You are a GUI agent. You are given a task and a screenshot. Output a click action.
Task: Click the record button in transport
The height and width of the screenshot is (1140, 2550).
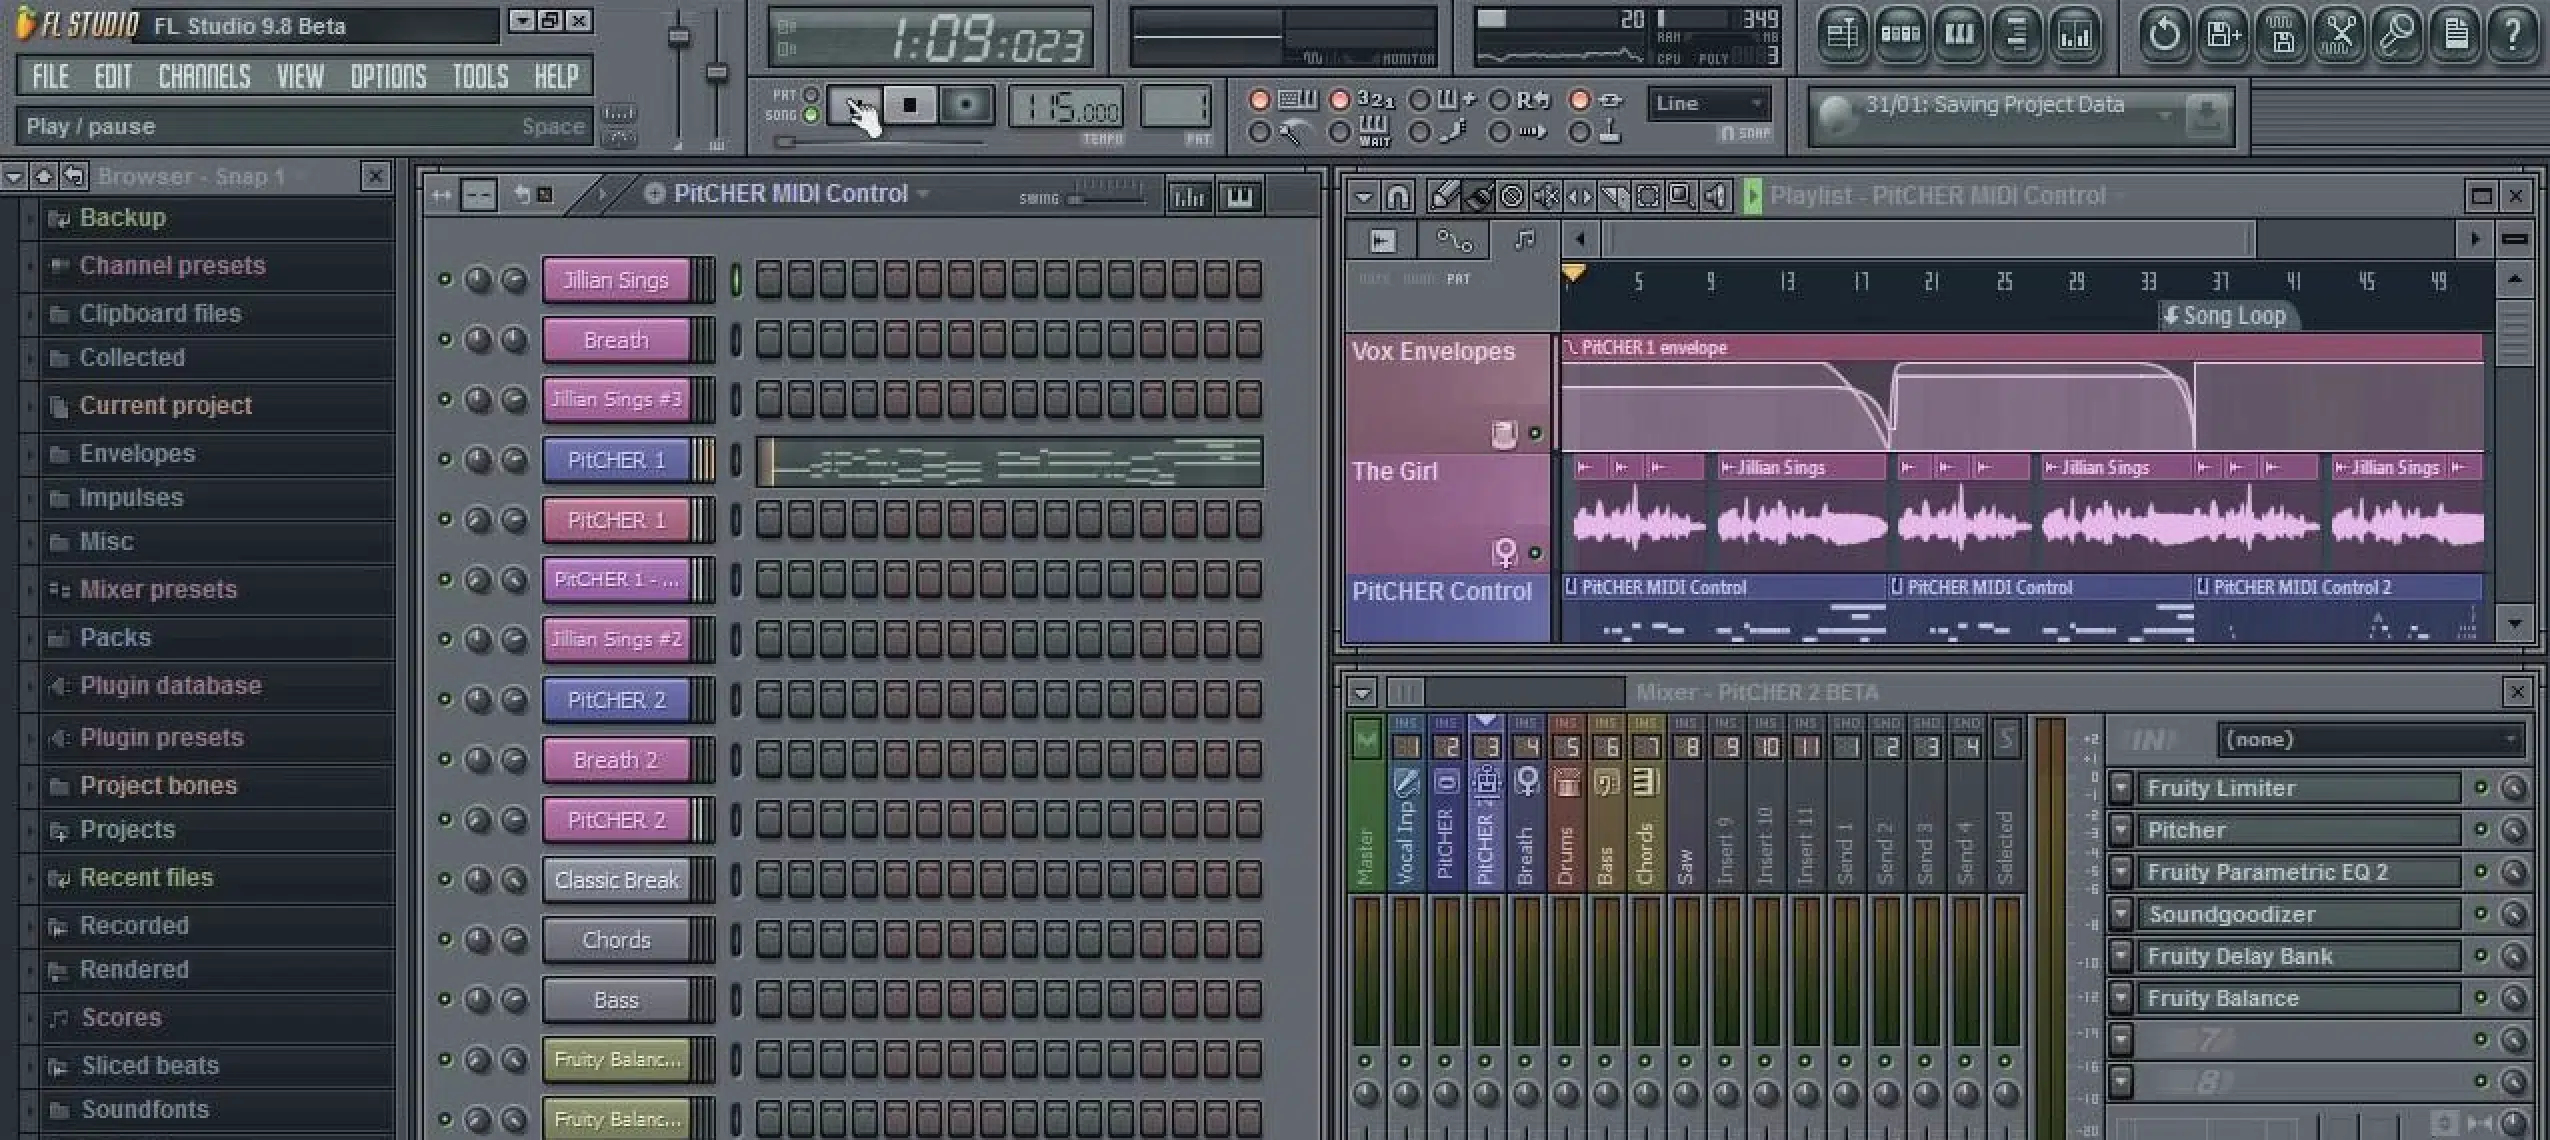(965, 104)
